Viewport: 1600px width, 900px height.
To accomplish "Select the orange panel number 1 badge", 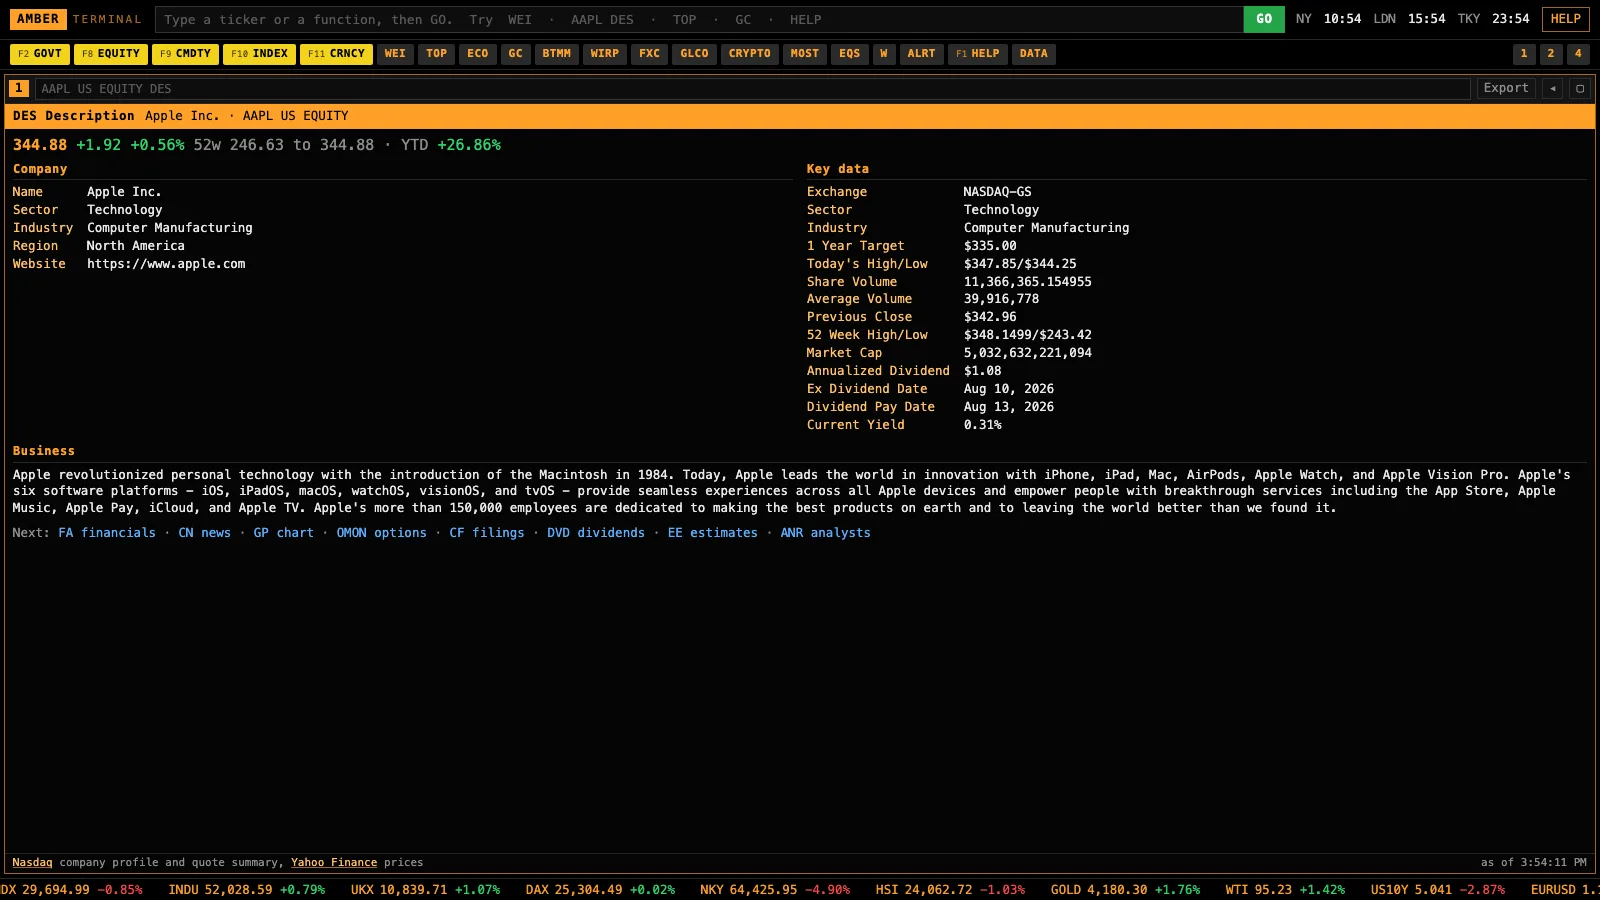I will [x=19, y=88].
